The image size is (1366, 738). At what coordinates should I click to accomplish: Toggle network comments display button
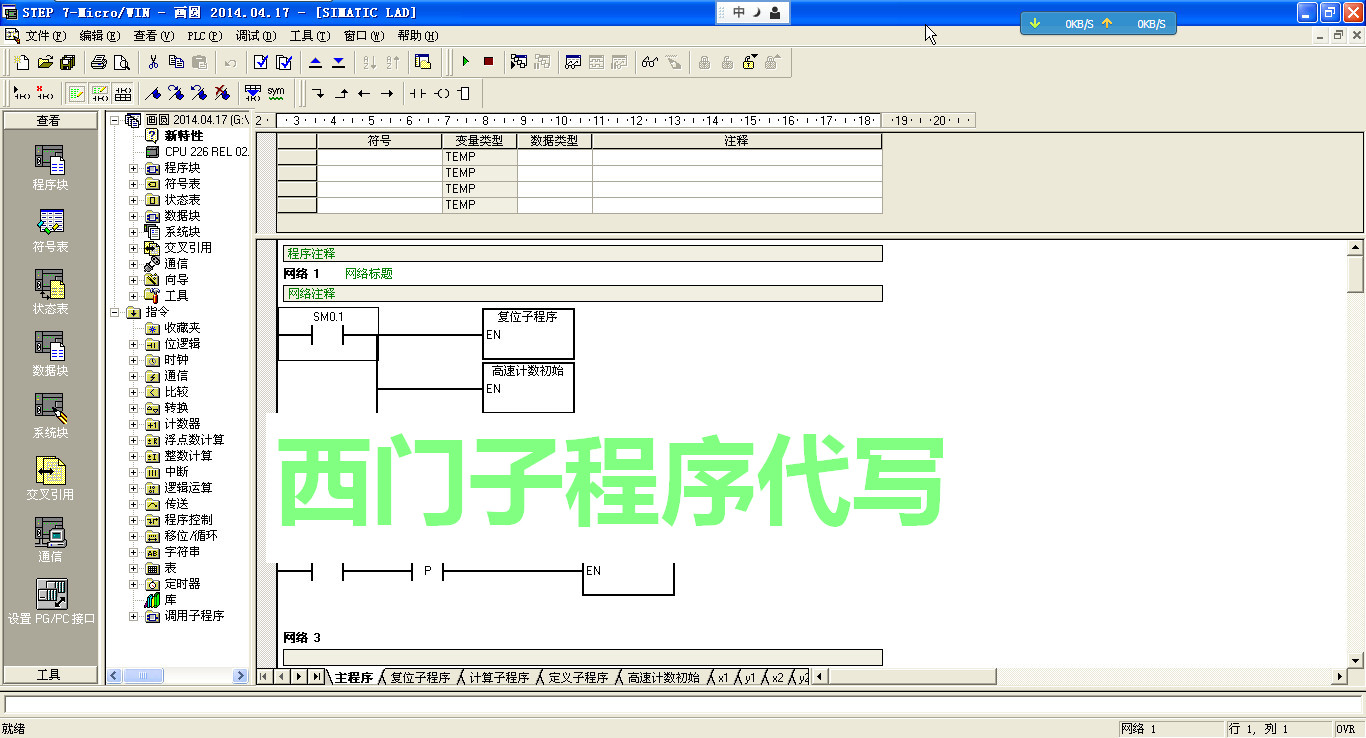[99, 94]
